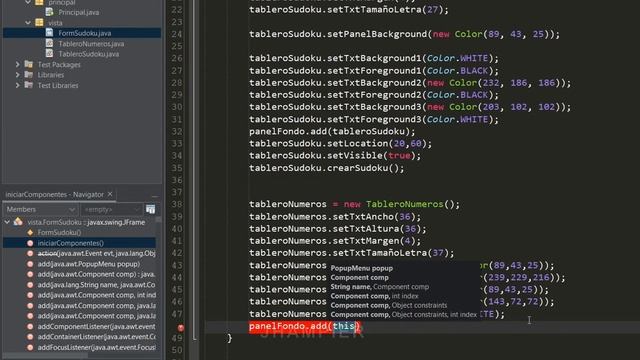Viewport: 640px width, 360px height.
Task: Open the Members dropdown in Navigator
Action: (x=40, y=209)
